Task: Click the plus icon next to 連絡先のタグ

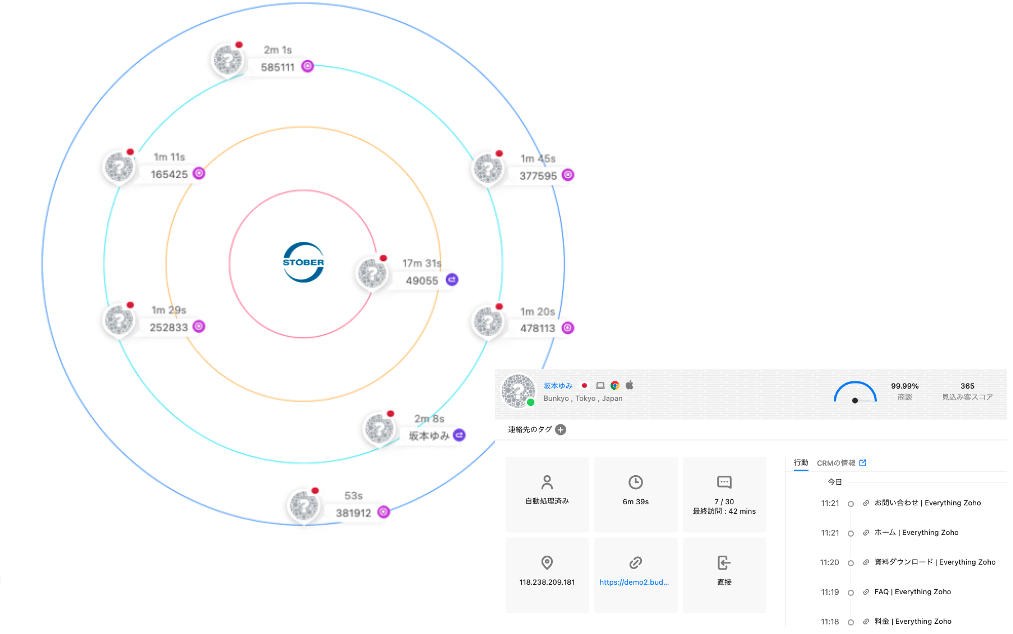Action: (x=560, y=430)
